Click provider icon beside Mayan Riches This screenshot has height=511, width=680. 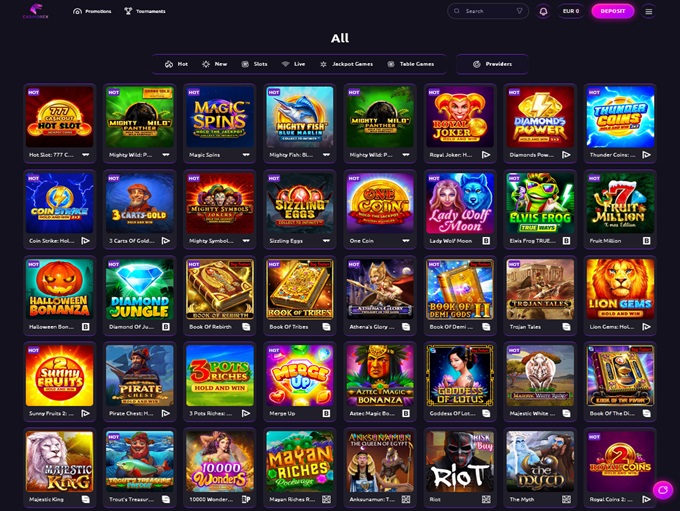(326, 499)
